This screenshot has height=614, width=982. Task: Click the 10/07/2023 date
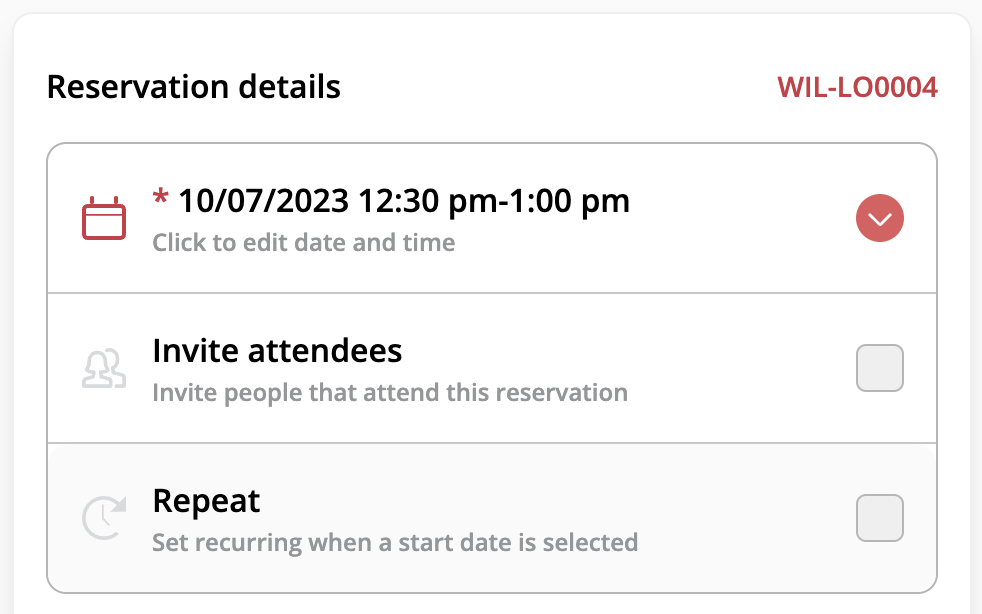click(263, 201)
